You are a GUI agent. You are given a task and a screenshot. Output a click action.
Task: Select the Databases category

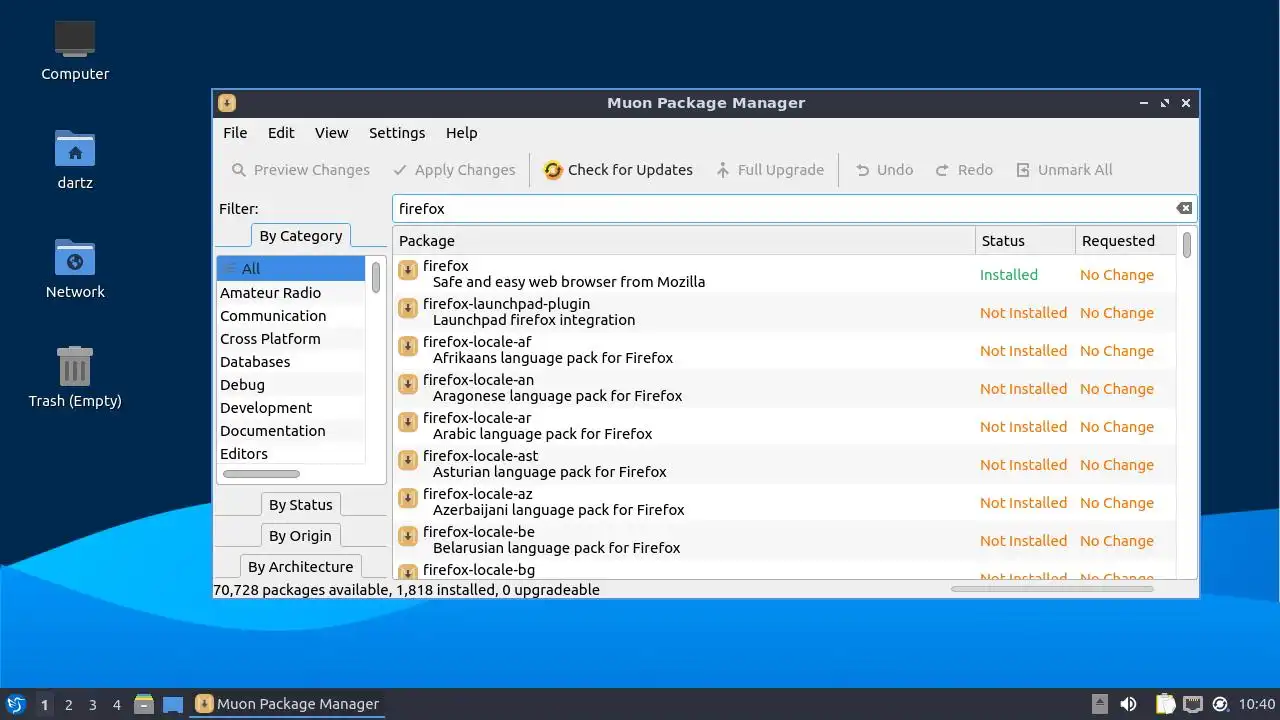coord(291,362)
